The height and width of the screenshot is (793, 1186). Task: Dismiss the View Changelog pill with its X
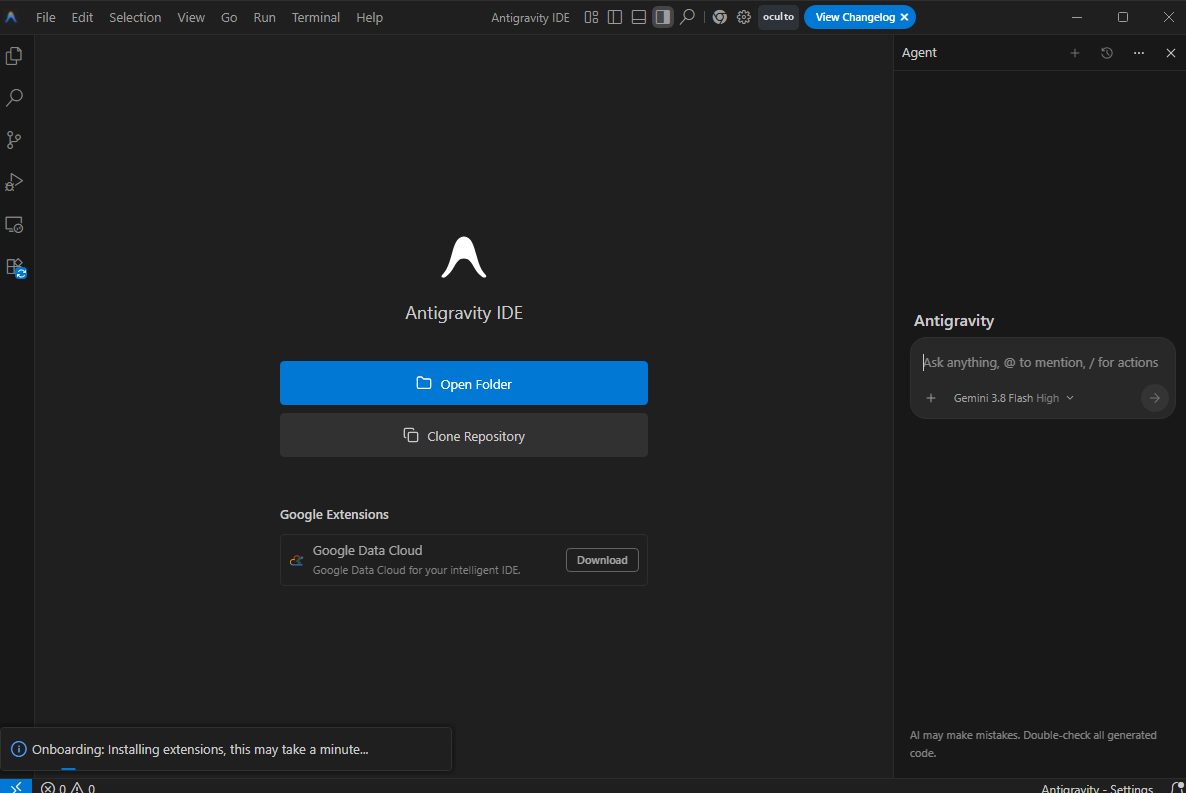[x=905, y=17]
